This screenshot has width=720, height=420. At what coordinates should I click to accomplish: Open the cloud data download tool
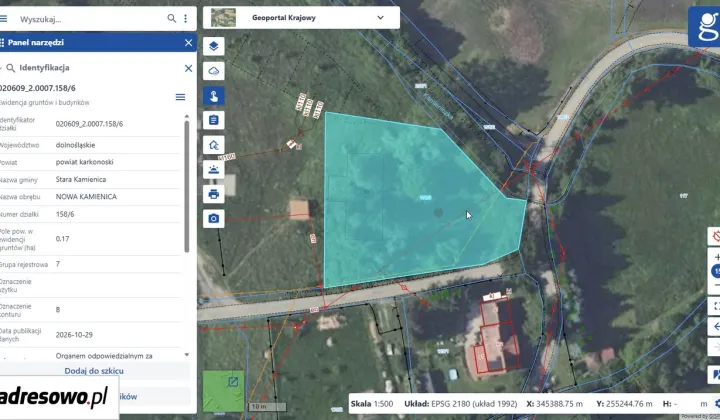[214, 71]
